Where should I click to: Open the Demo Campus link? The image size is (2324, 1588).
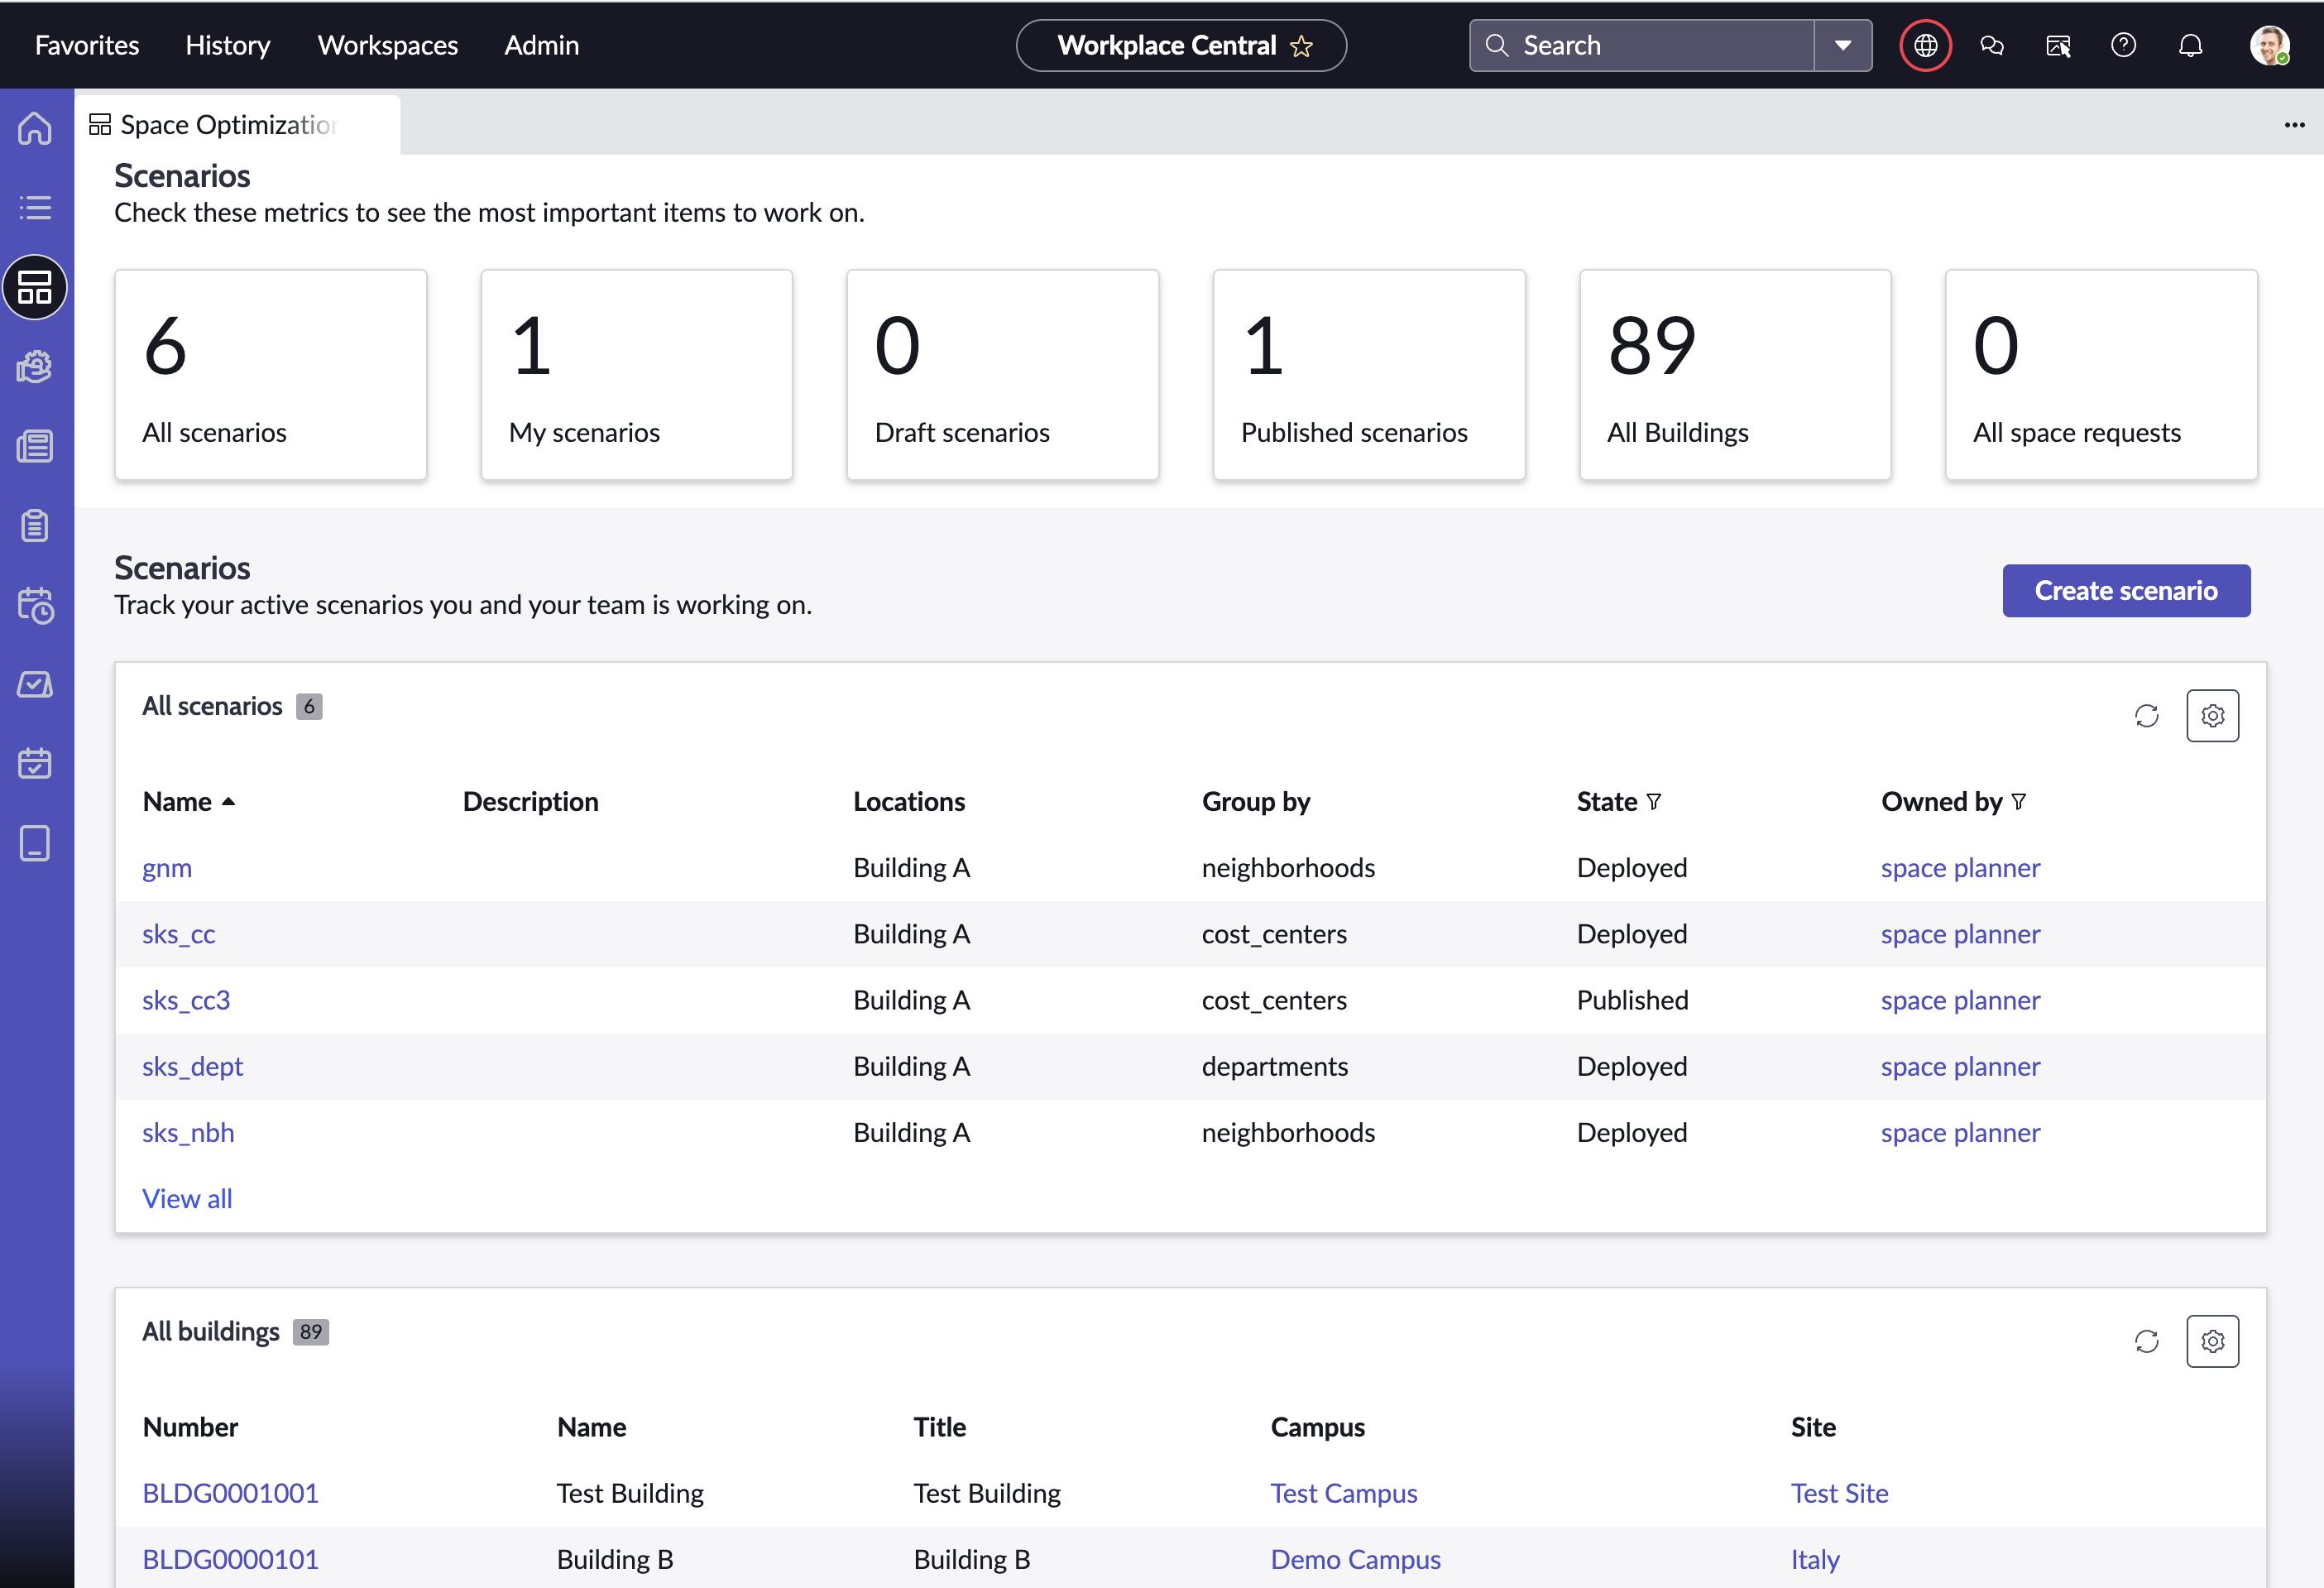click(x=1355, y=1559)
